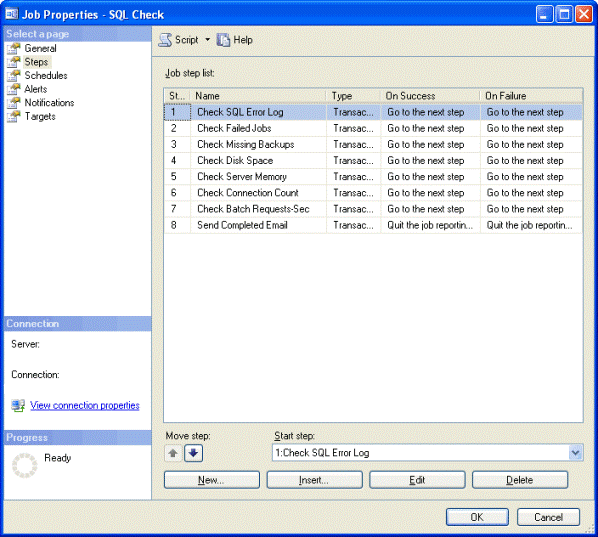The image size is (598, 537).
Task: Switch to the Schedules page
Action: (46, 76)
